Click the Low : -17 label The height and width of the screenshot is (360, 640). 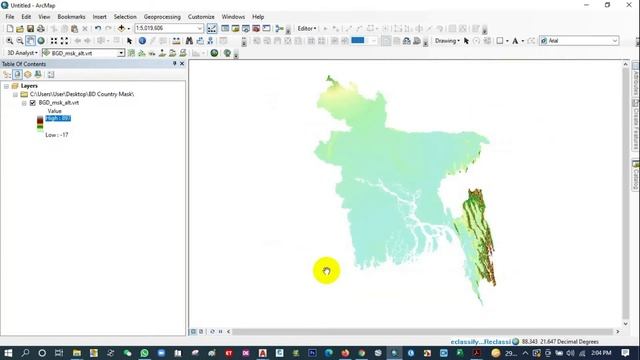click(57, 135)
